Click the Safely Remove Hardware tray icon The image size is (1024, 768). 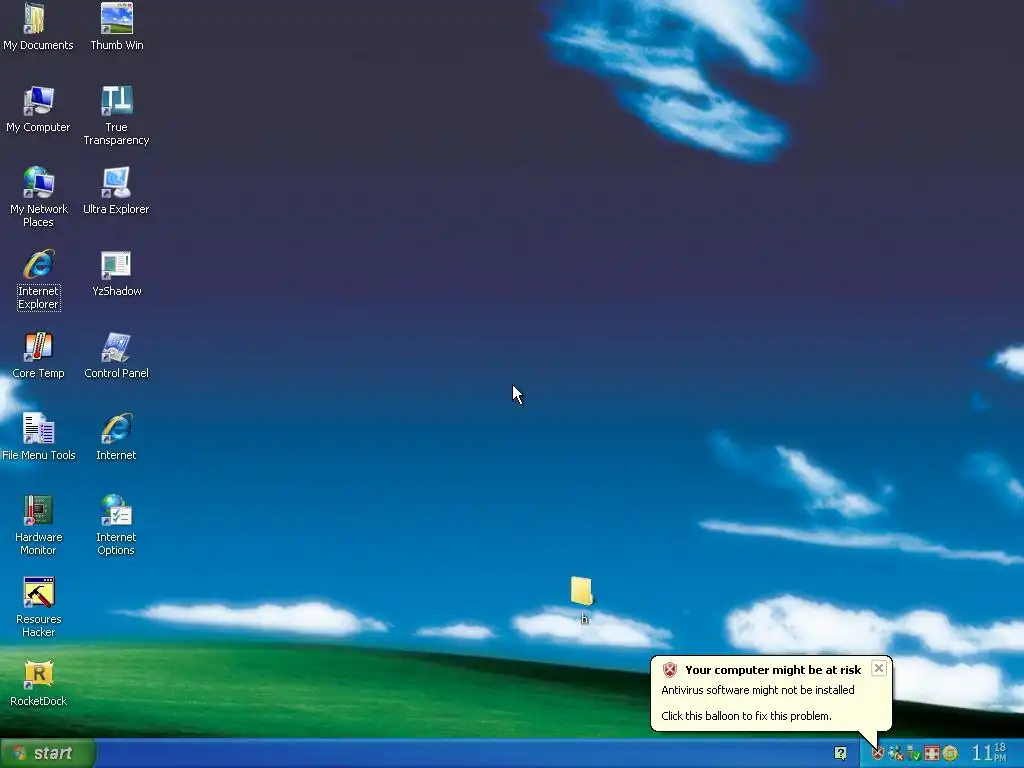click(x=914, y=754)
